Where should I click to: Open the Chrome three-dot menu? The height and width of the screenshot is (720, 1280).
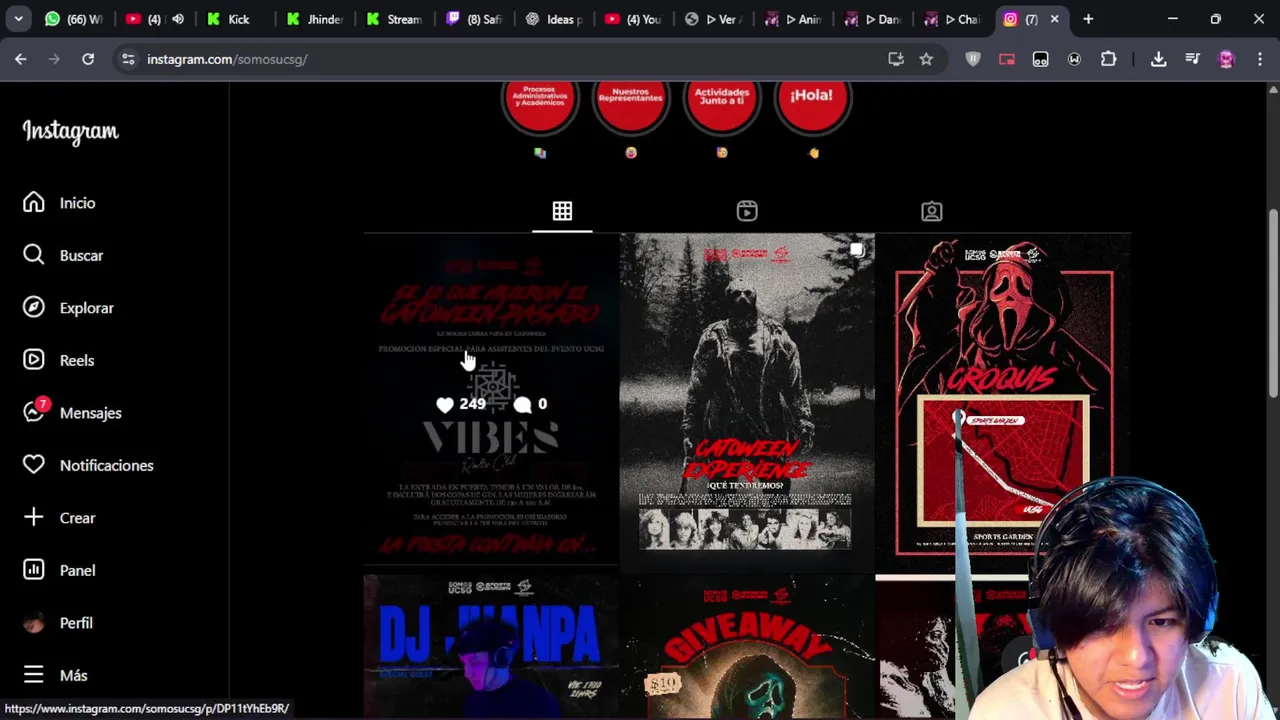1259,59
